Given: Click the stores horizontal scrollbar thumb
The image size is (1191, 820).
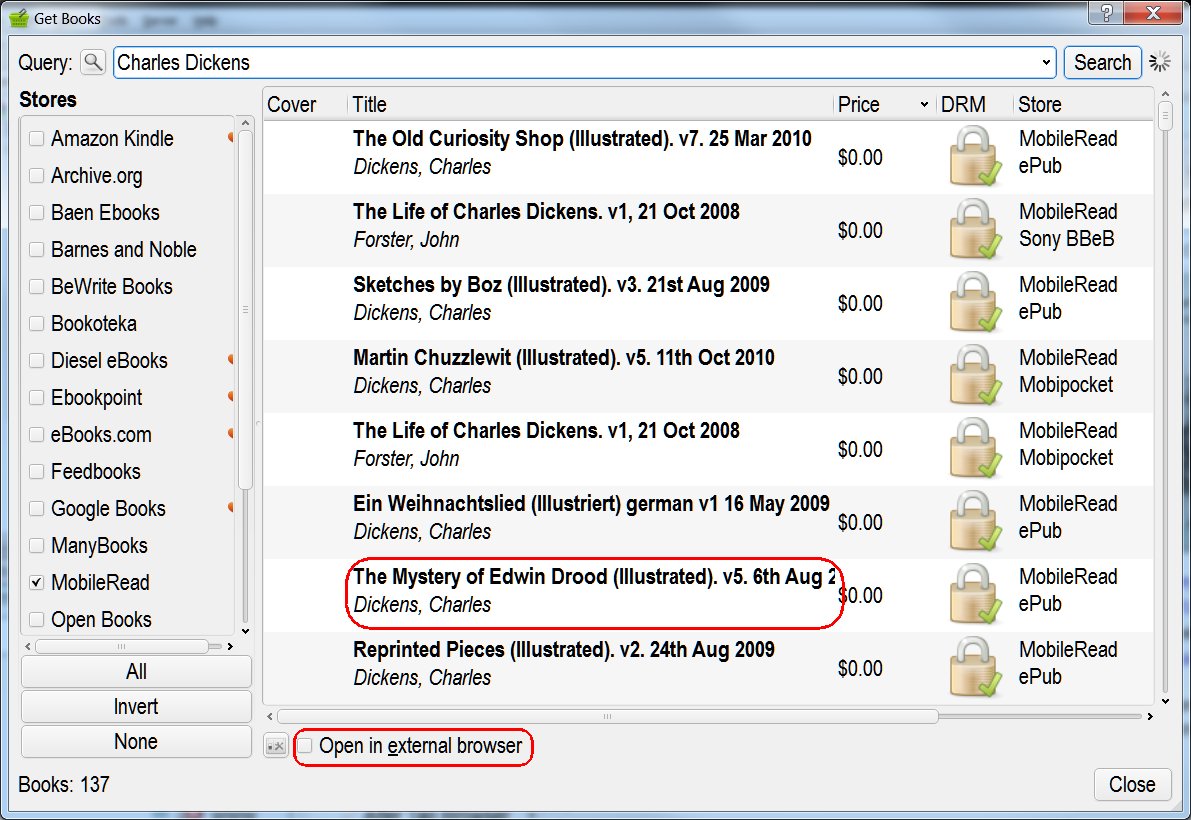Looking at the screenshot, I should pyautogui.click(x=122, y=646).
